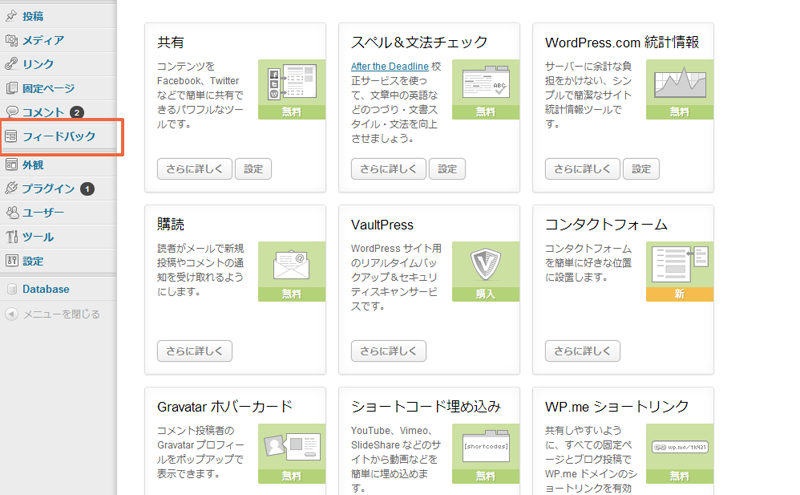Click さらに詳しく in the VaultPress card
Screen dimensions: 800x495
point(388,351)
